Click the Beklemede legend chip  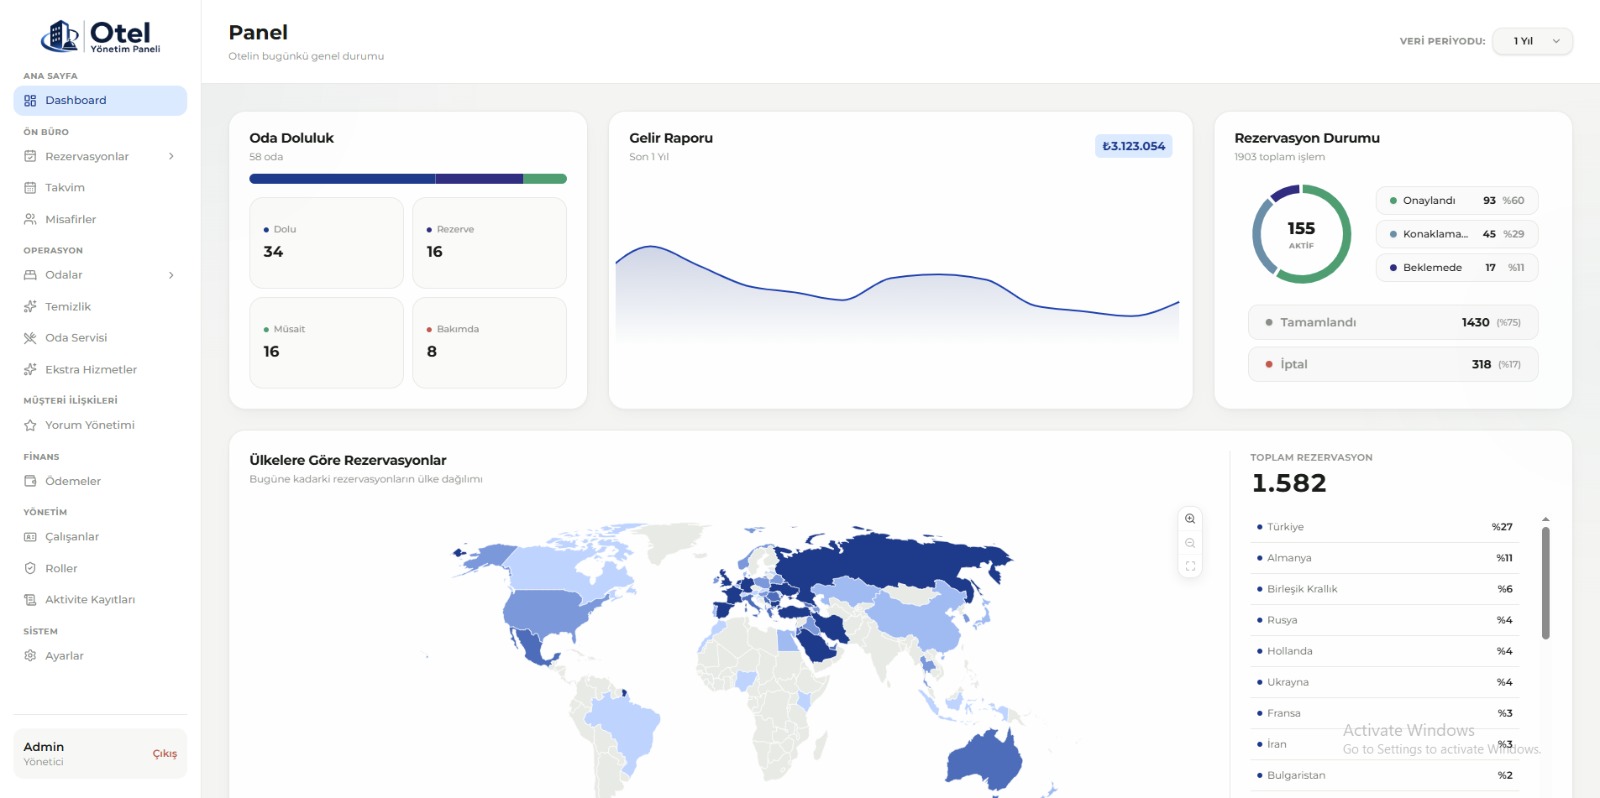tap(1457, 268)
